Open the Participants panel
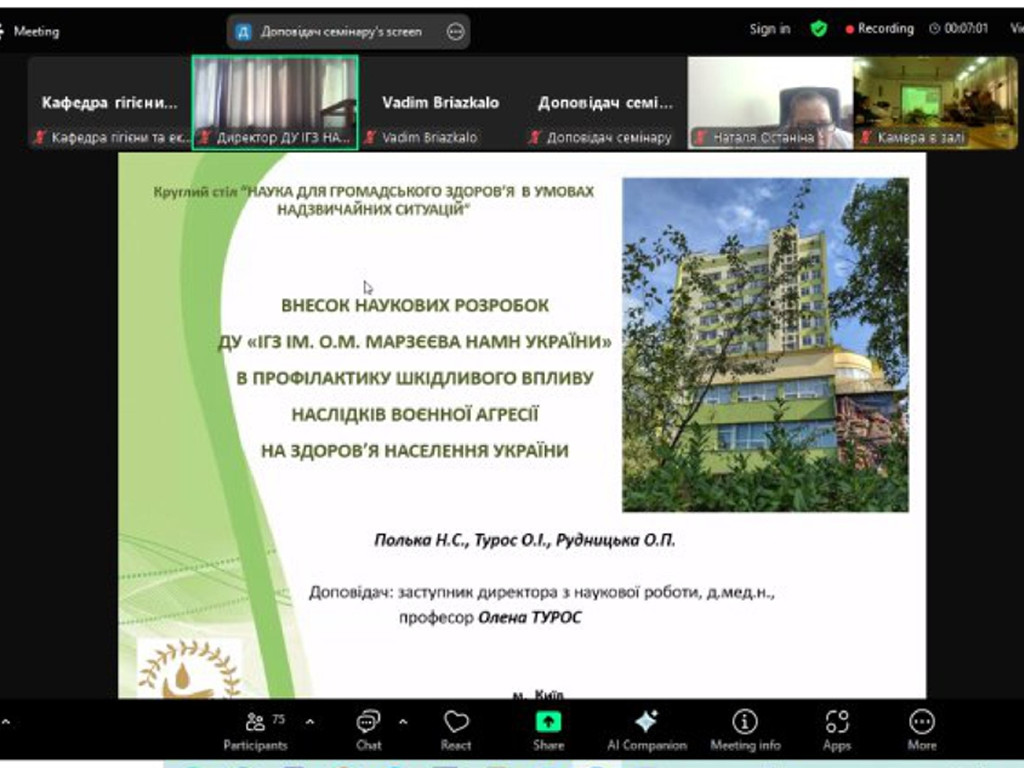This screenshot has width=1024, height=768. pos(255,731)
